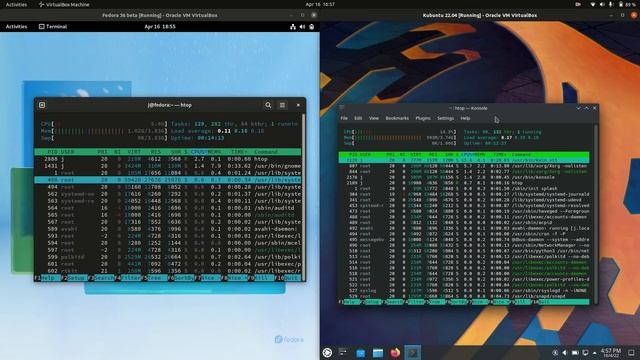Sort by CPU% column in Fedora htop
This screenshot has height=360, width=640.
[x=198, y=152]
